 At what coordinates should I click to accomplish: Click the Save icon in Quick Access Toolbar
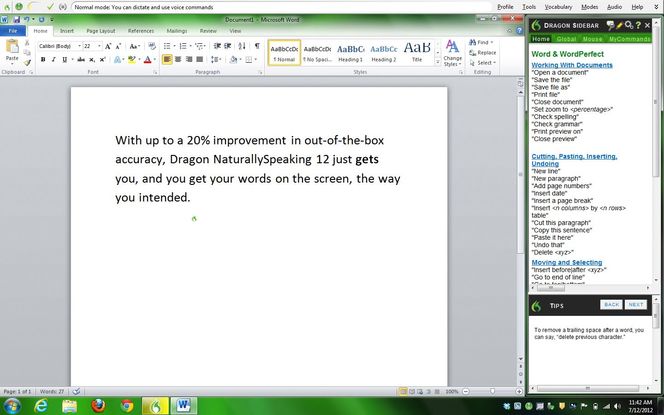(19, 19)
